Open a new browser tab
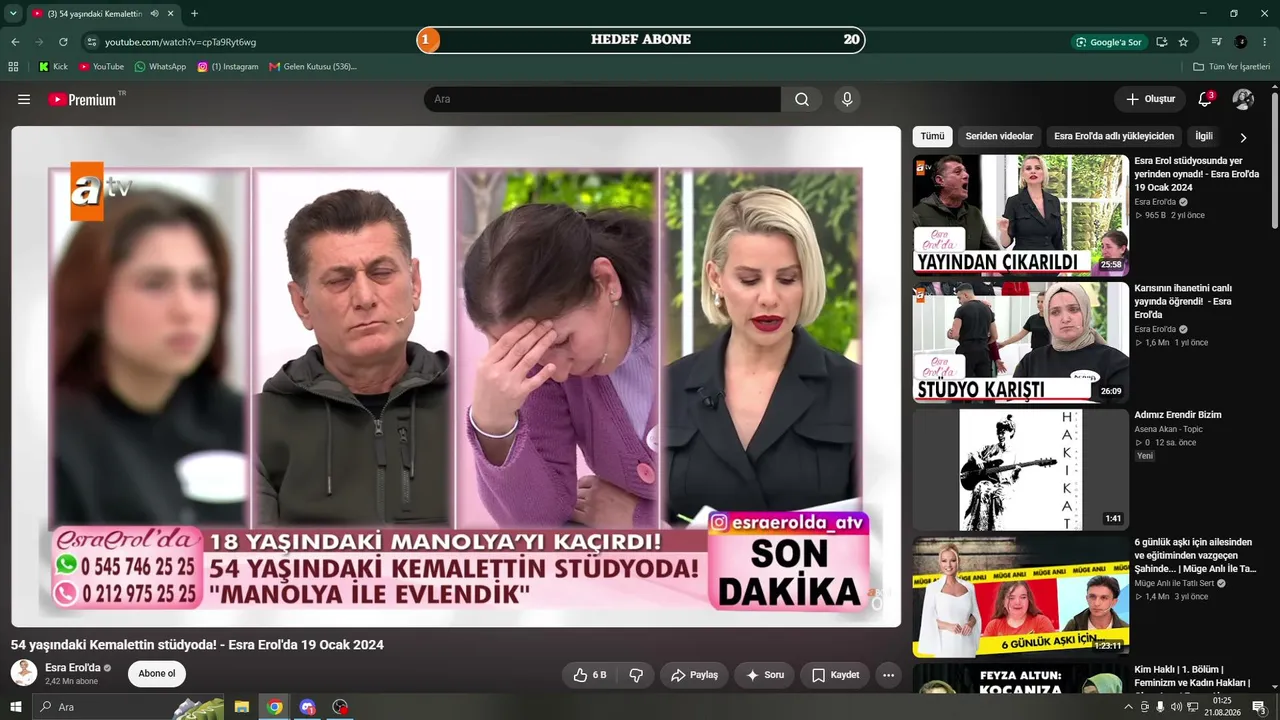1280x720 pixels. coord(194,14)
